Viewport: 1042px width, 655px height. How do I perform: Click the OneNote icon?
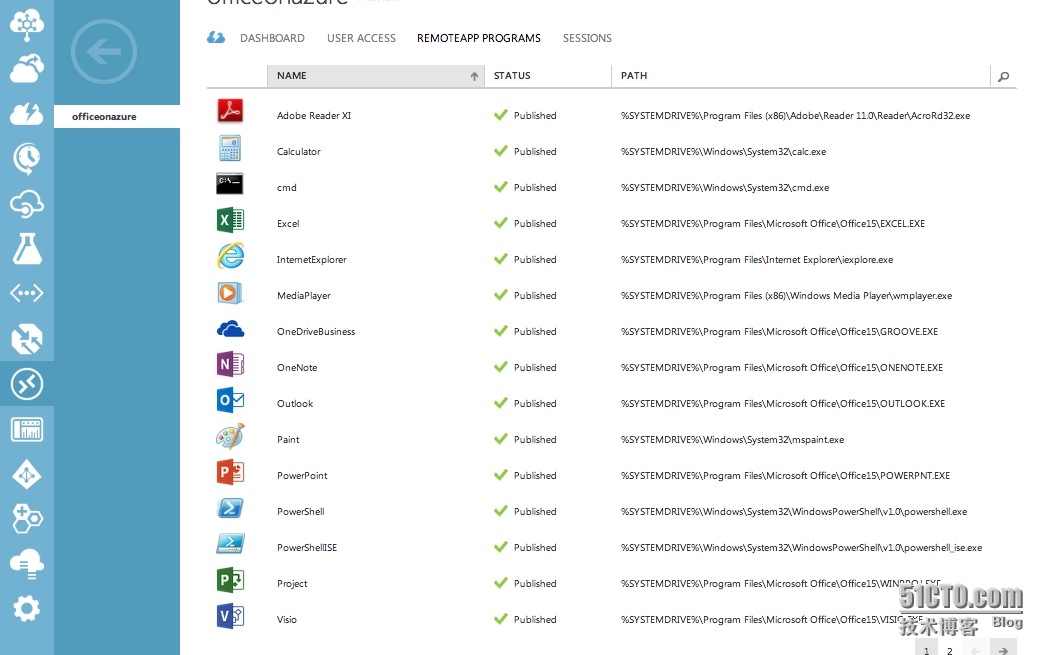[x=230, y=364]
